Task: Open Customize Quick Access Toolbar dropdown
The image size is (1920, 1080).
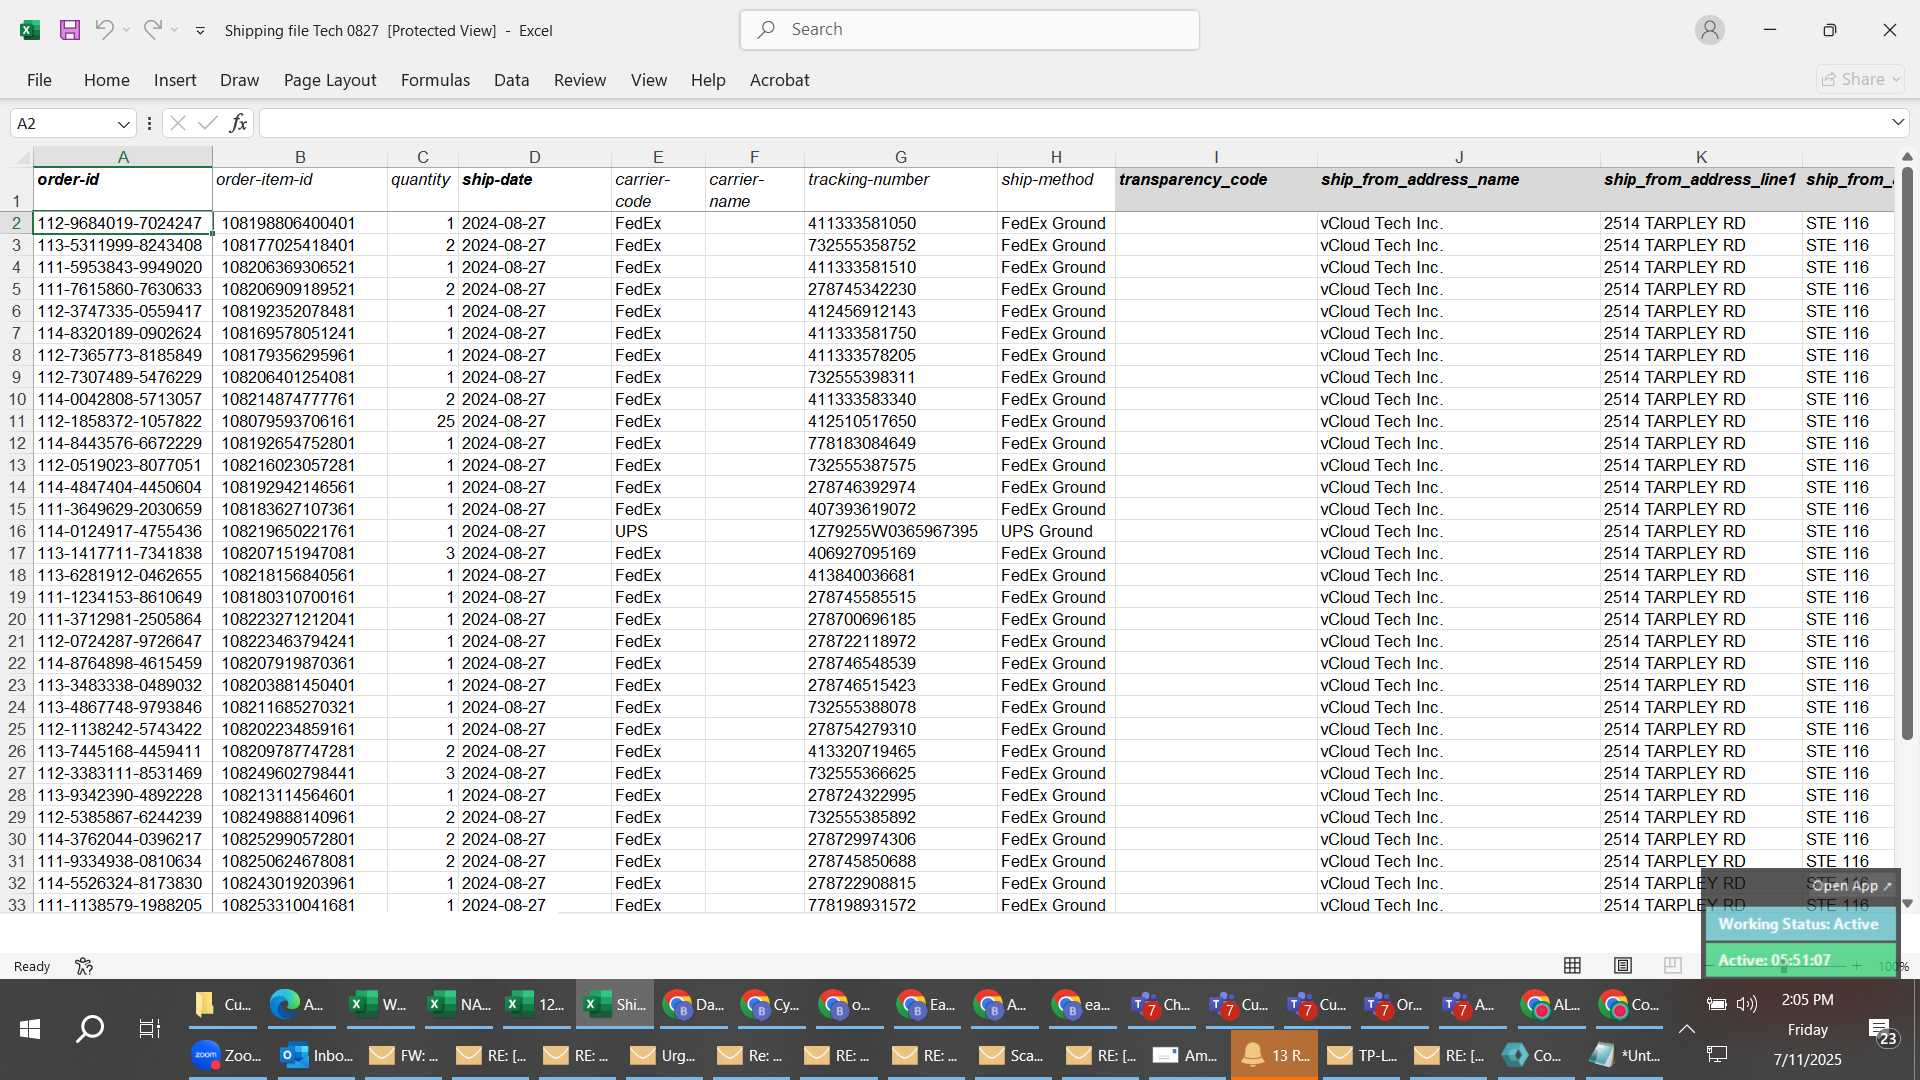Action: point(200,31)
